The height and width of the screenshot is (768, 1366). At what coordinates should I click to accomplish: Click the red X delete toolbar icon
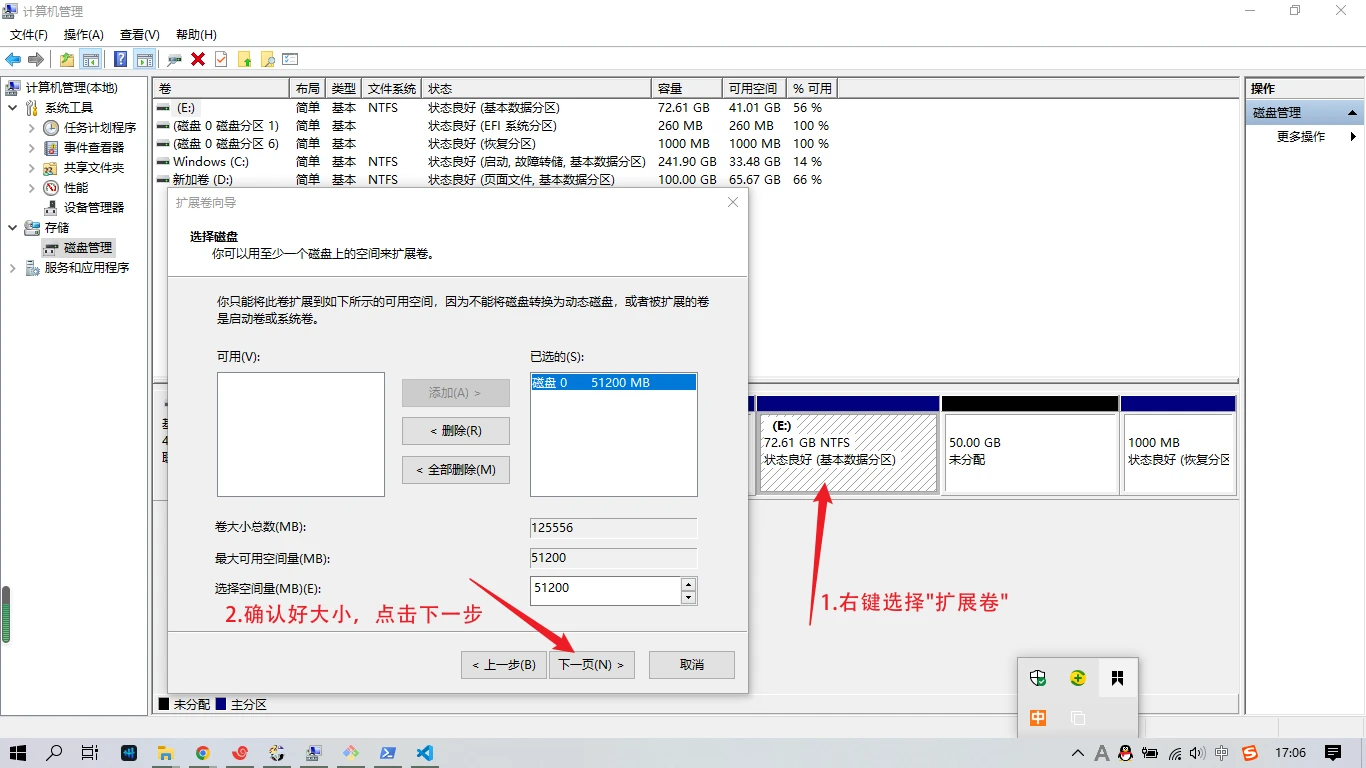click(198, 59)
